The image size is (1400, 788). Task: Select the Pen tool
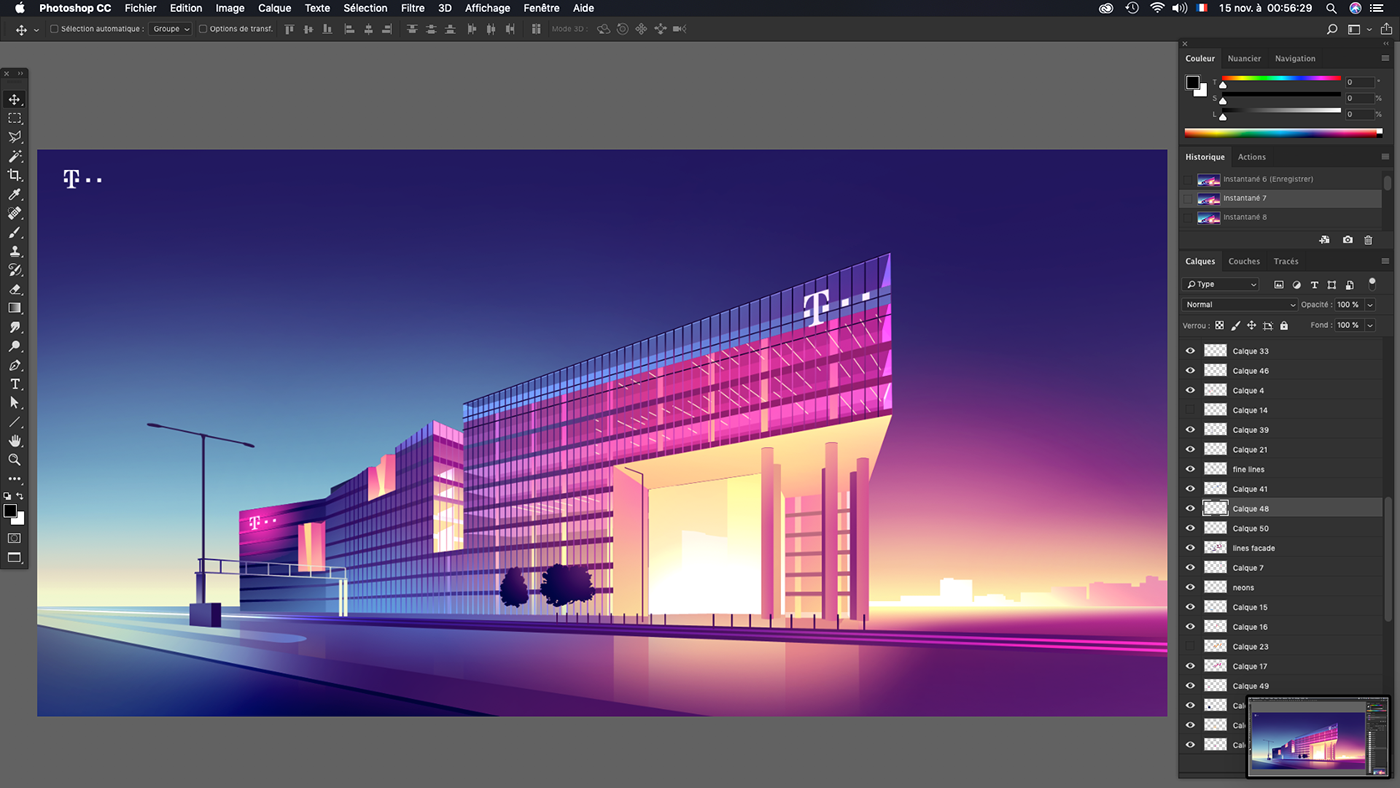(x=15, y=366)
